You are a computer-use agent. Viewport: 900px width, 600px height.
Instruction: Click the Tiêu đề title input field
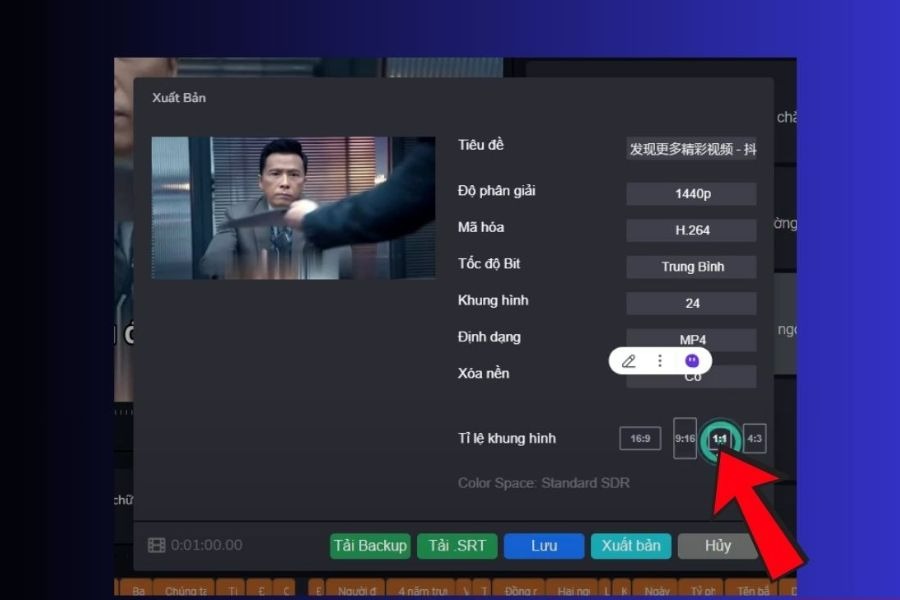[x=691, y=149]
